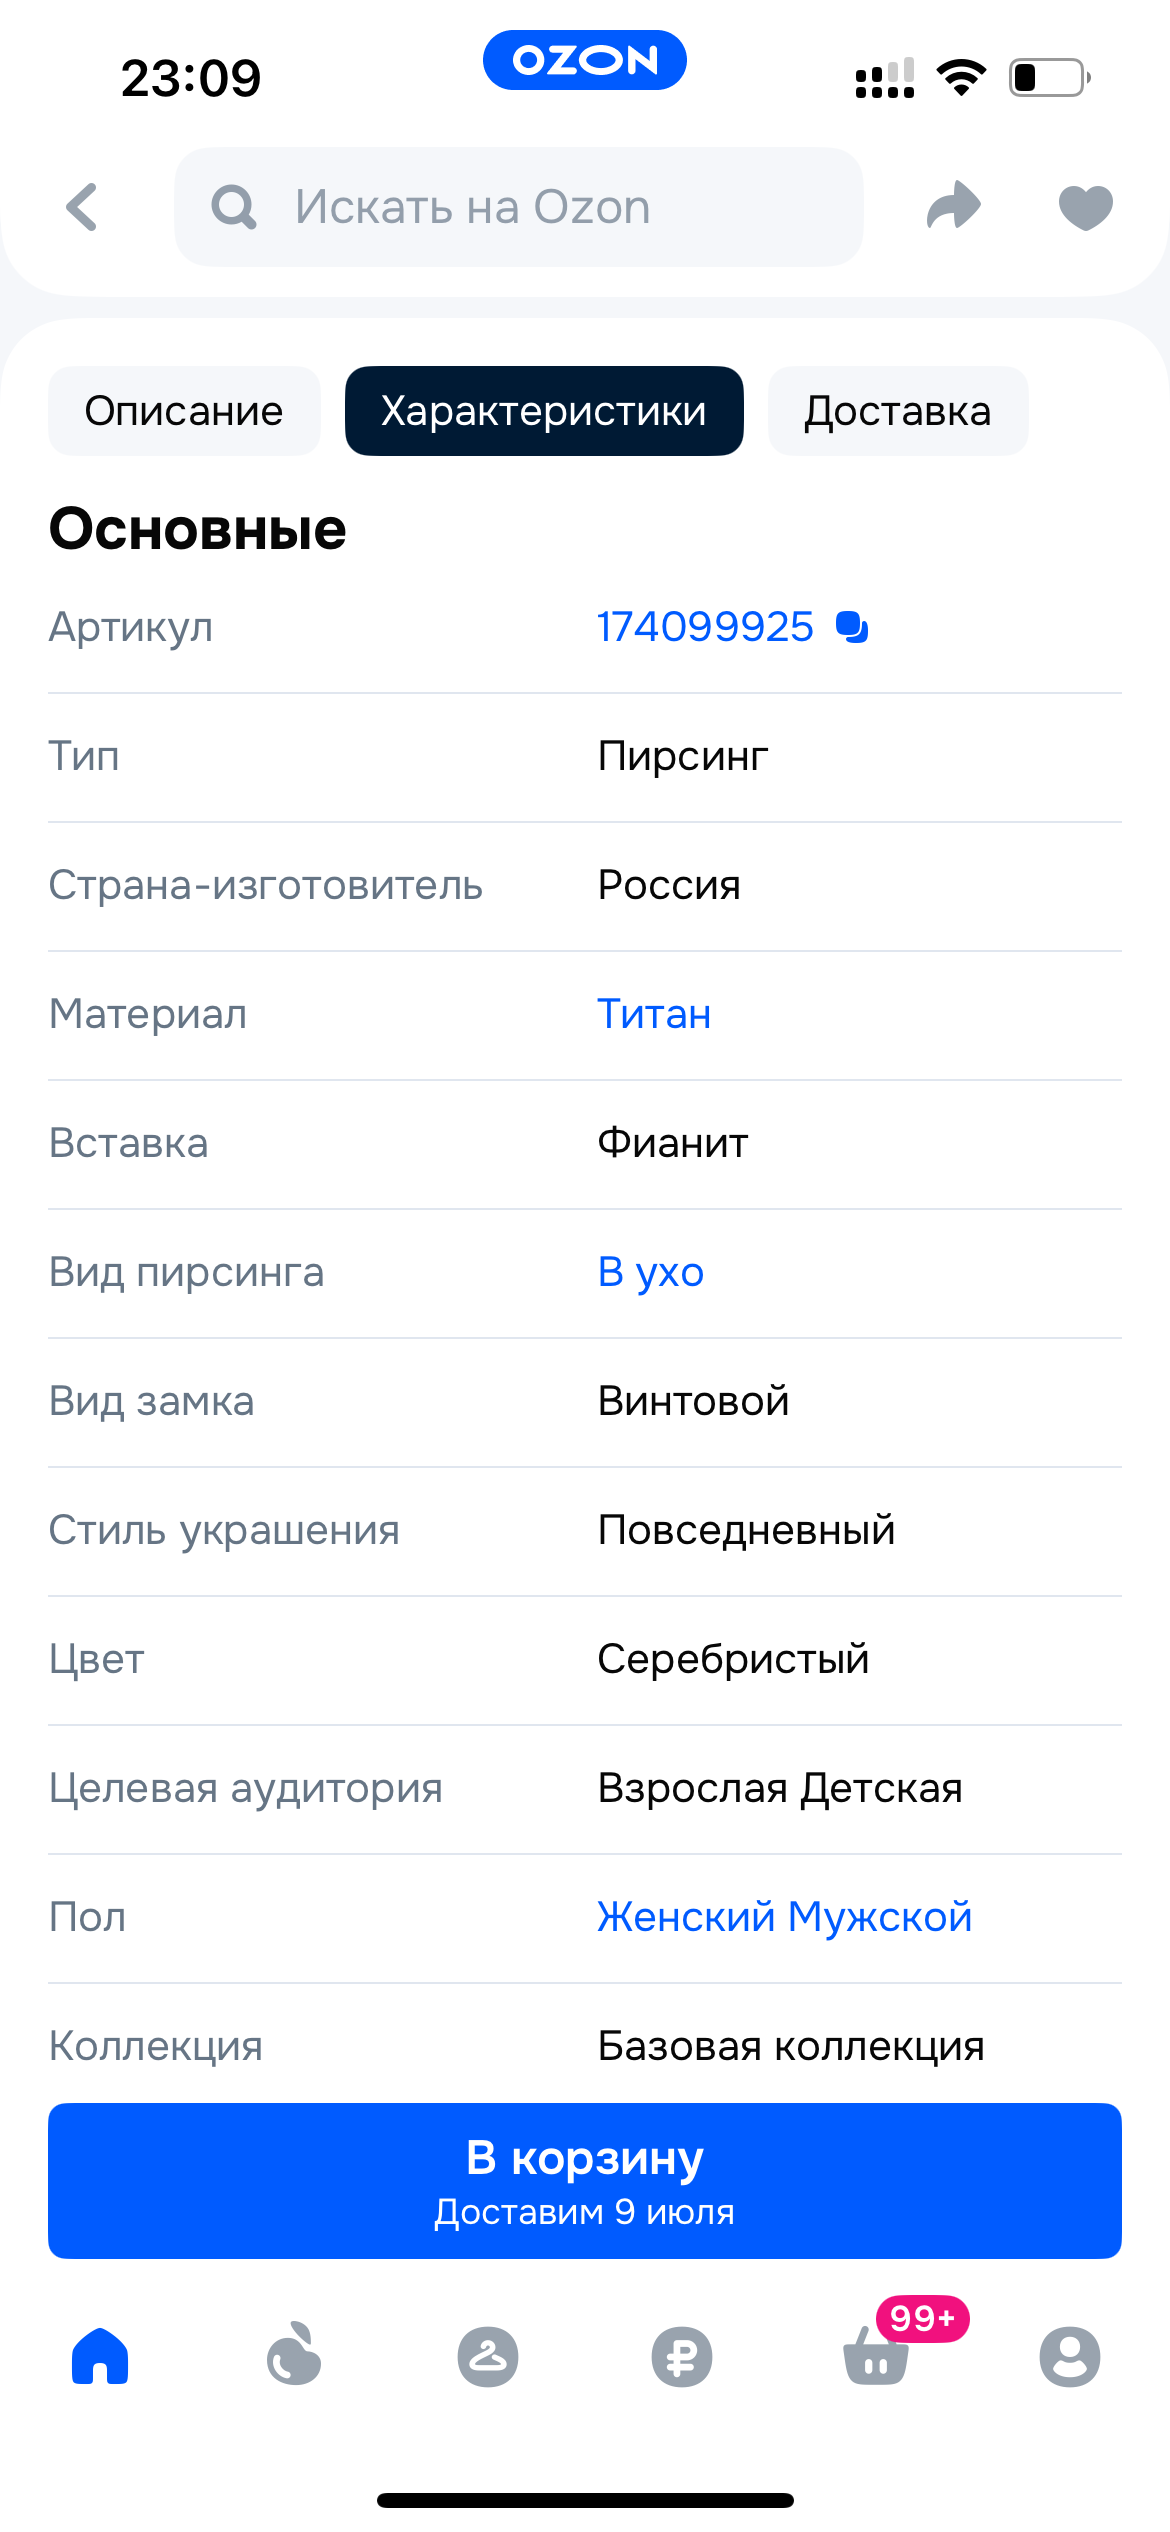Focus the Искать на Ozon search field
The image size is (1170, 2532).
(519, 207)
